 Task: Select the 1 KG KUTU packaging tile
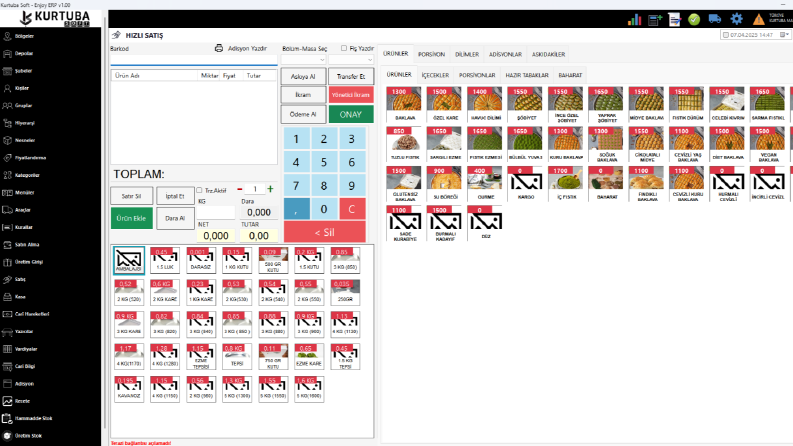pos(237,260)
